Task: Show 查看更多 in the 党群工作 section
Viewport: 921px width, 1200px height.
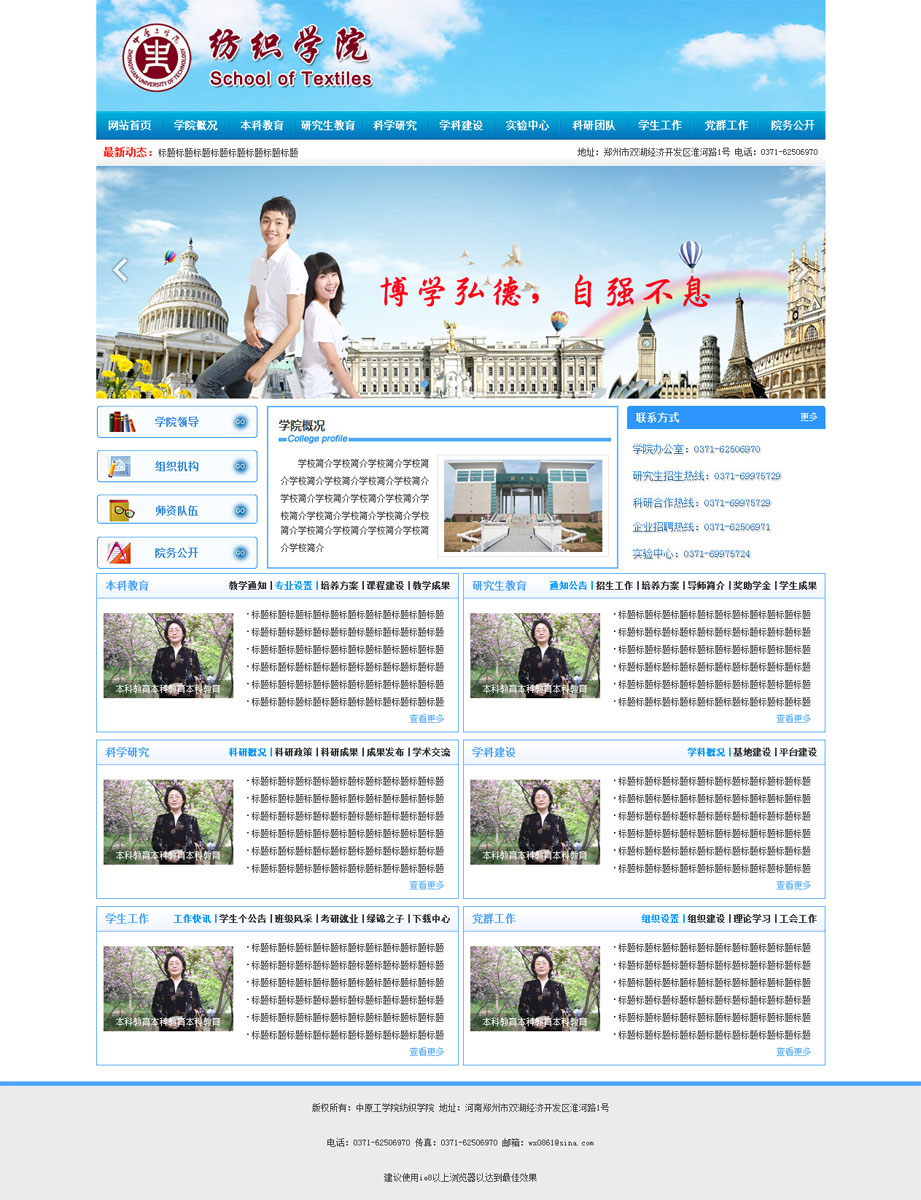Action: (793, 1052)
